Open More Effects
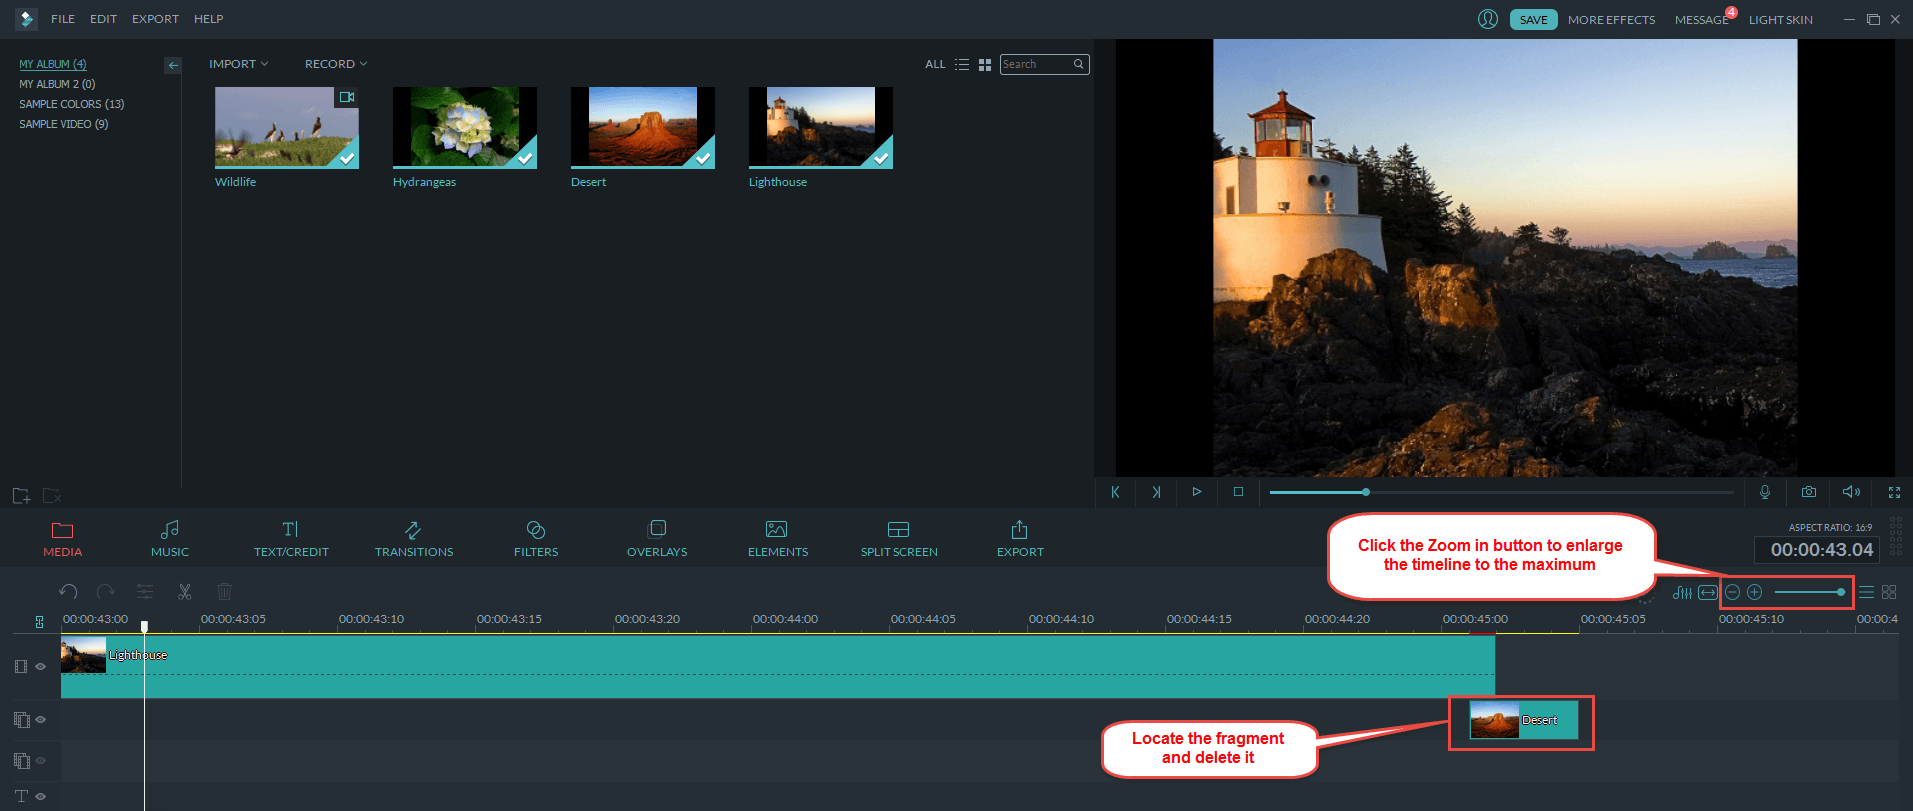 click(x=1611, y=20)
